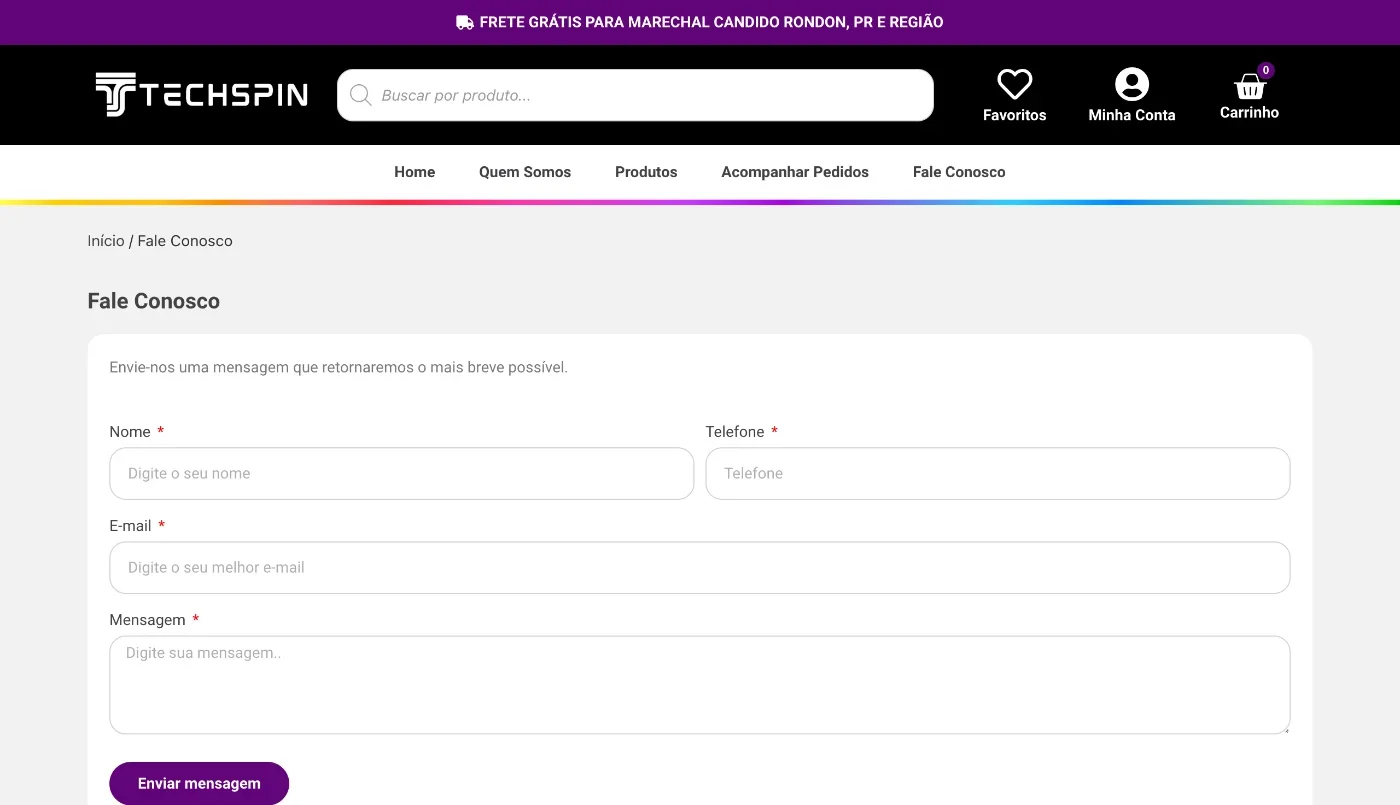Click the Enviar mensagem button
The height and width of the screenshot is (805, 1400).
click(199, 783)
